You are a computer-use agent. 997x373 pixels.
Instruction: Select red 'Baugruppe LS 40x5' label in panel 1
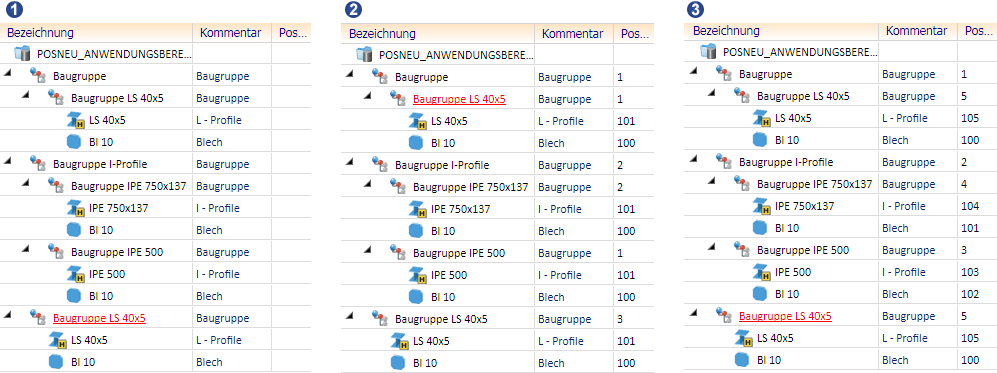tap(99, 318)
